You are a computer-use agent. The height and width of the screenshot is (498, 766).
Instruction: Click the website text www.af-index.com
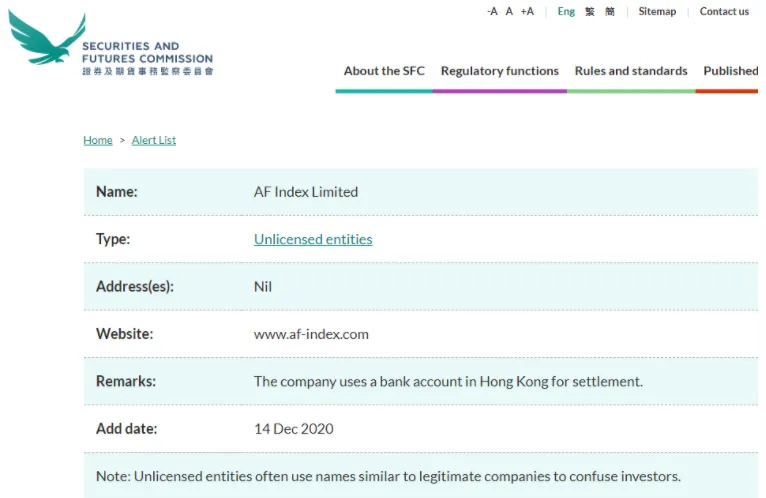pos(311,334)
